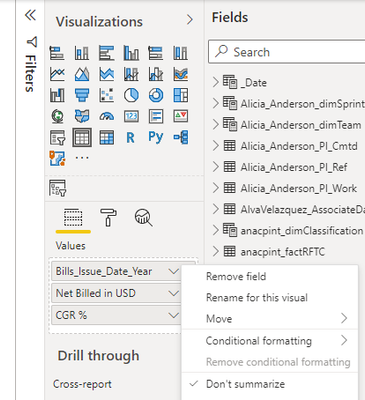Screen dimensions: 365x400
Task: Select the ArcGIS Maps visual
Action: [57, 158]
